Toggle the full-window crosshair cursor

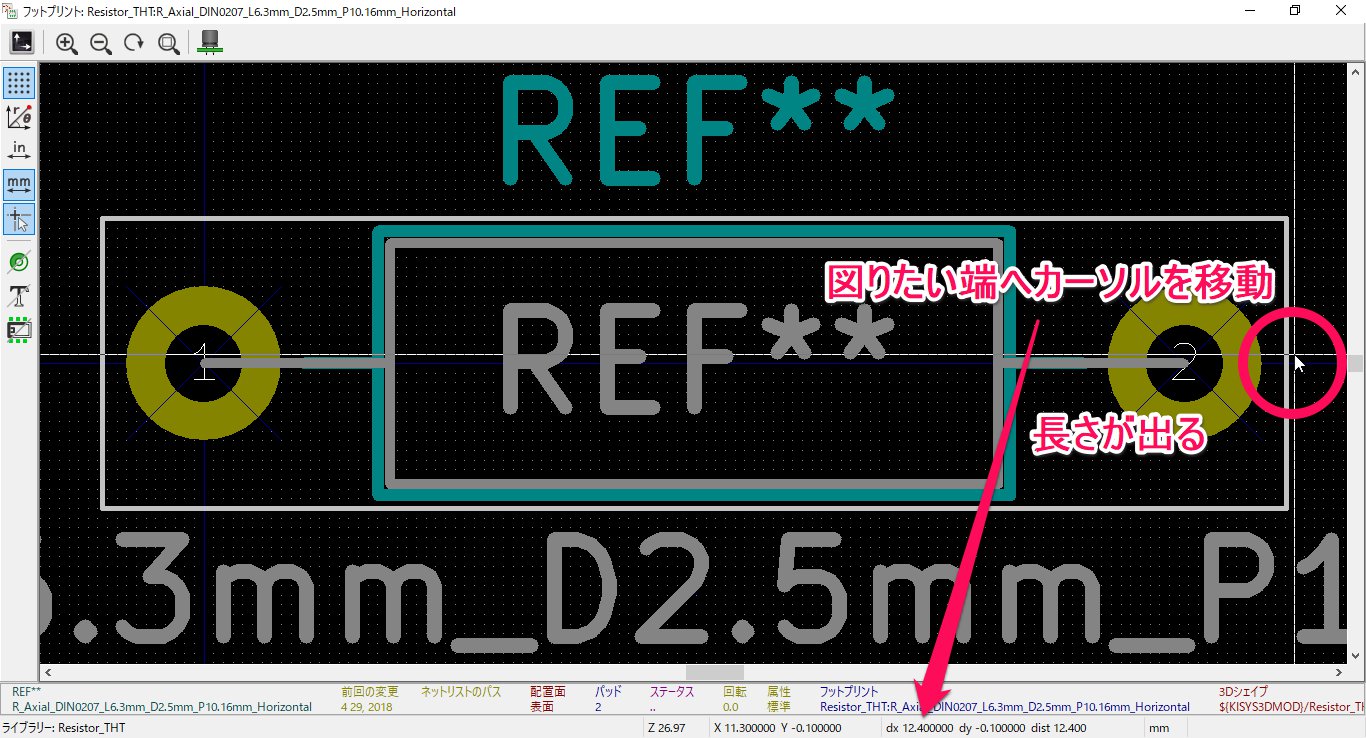point(18,220)
